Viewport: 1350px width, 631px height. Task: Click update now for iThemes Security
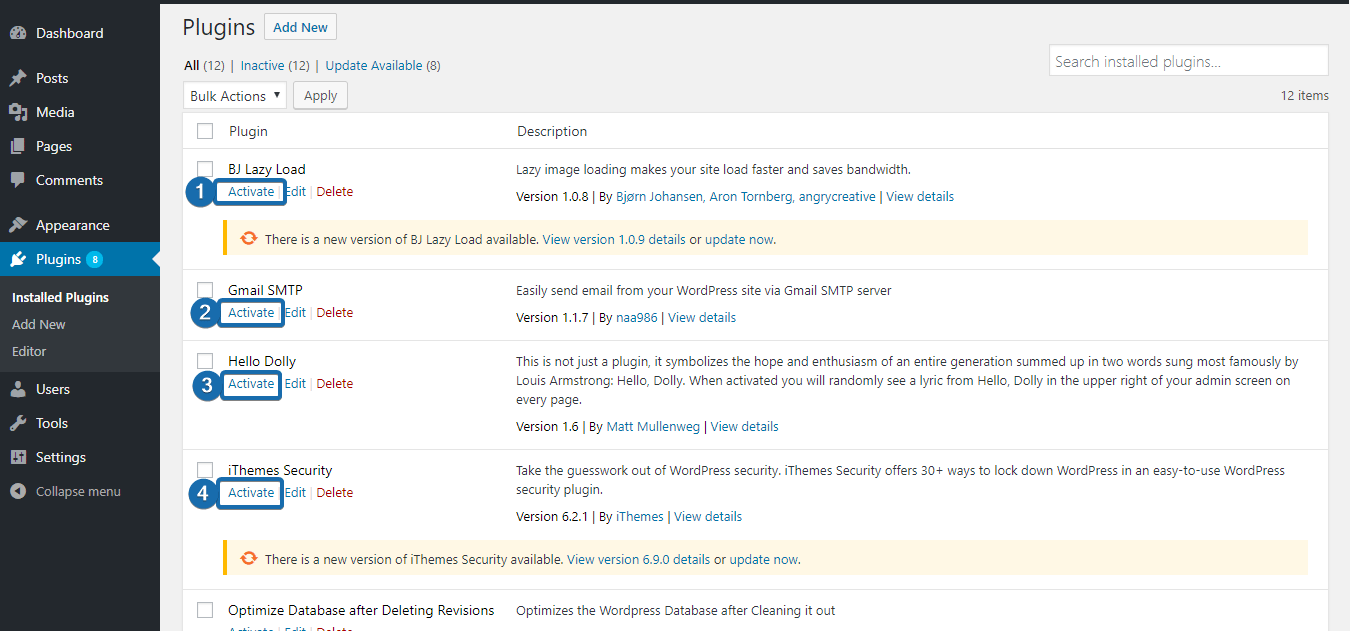tap(763, 560)
